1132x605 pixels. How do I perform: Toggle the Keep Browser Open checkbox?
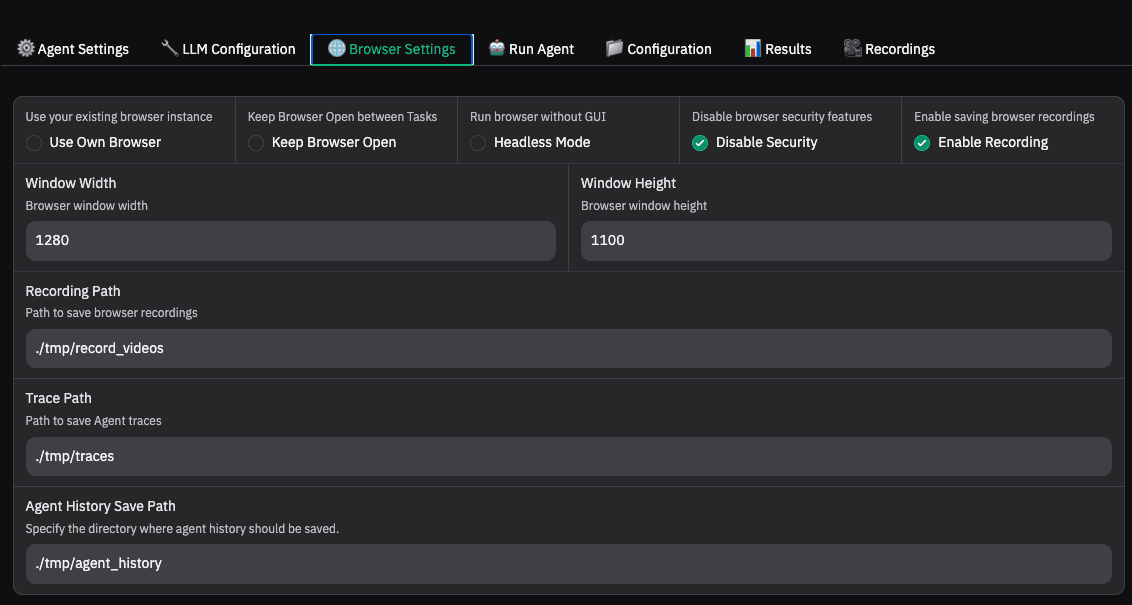point(256,143)
